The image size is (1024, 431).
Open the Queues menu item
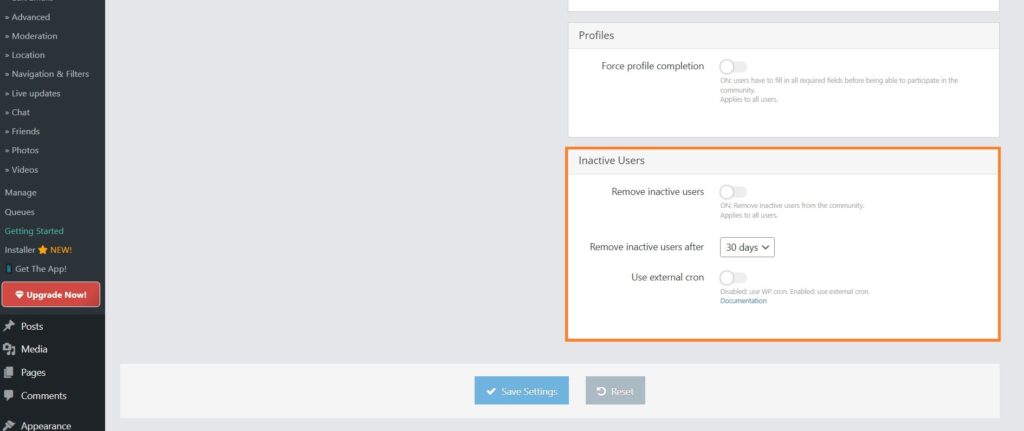point(19,212)
